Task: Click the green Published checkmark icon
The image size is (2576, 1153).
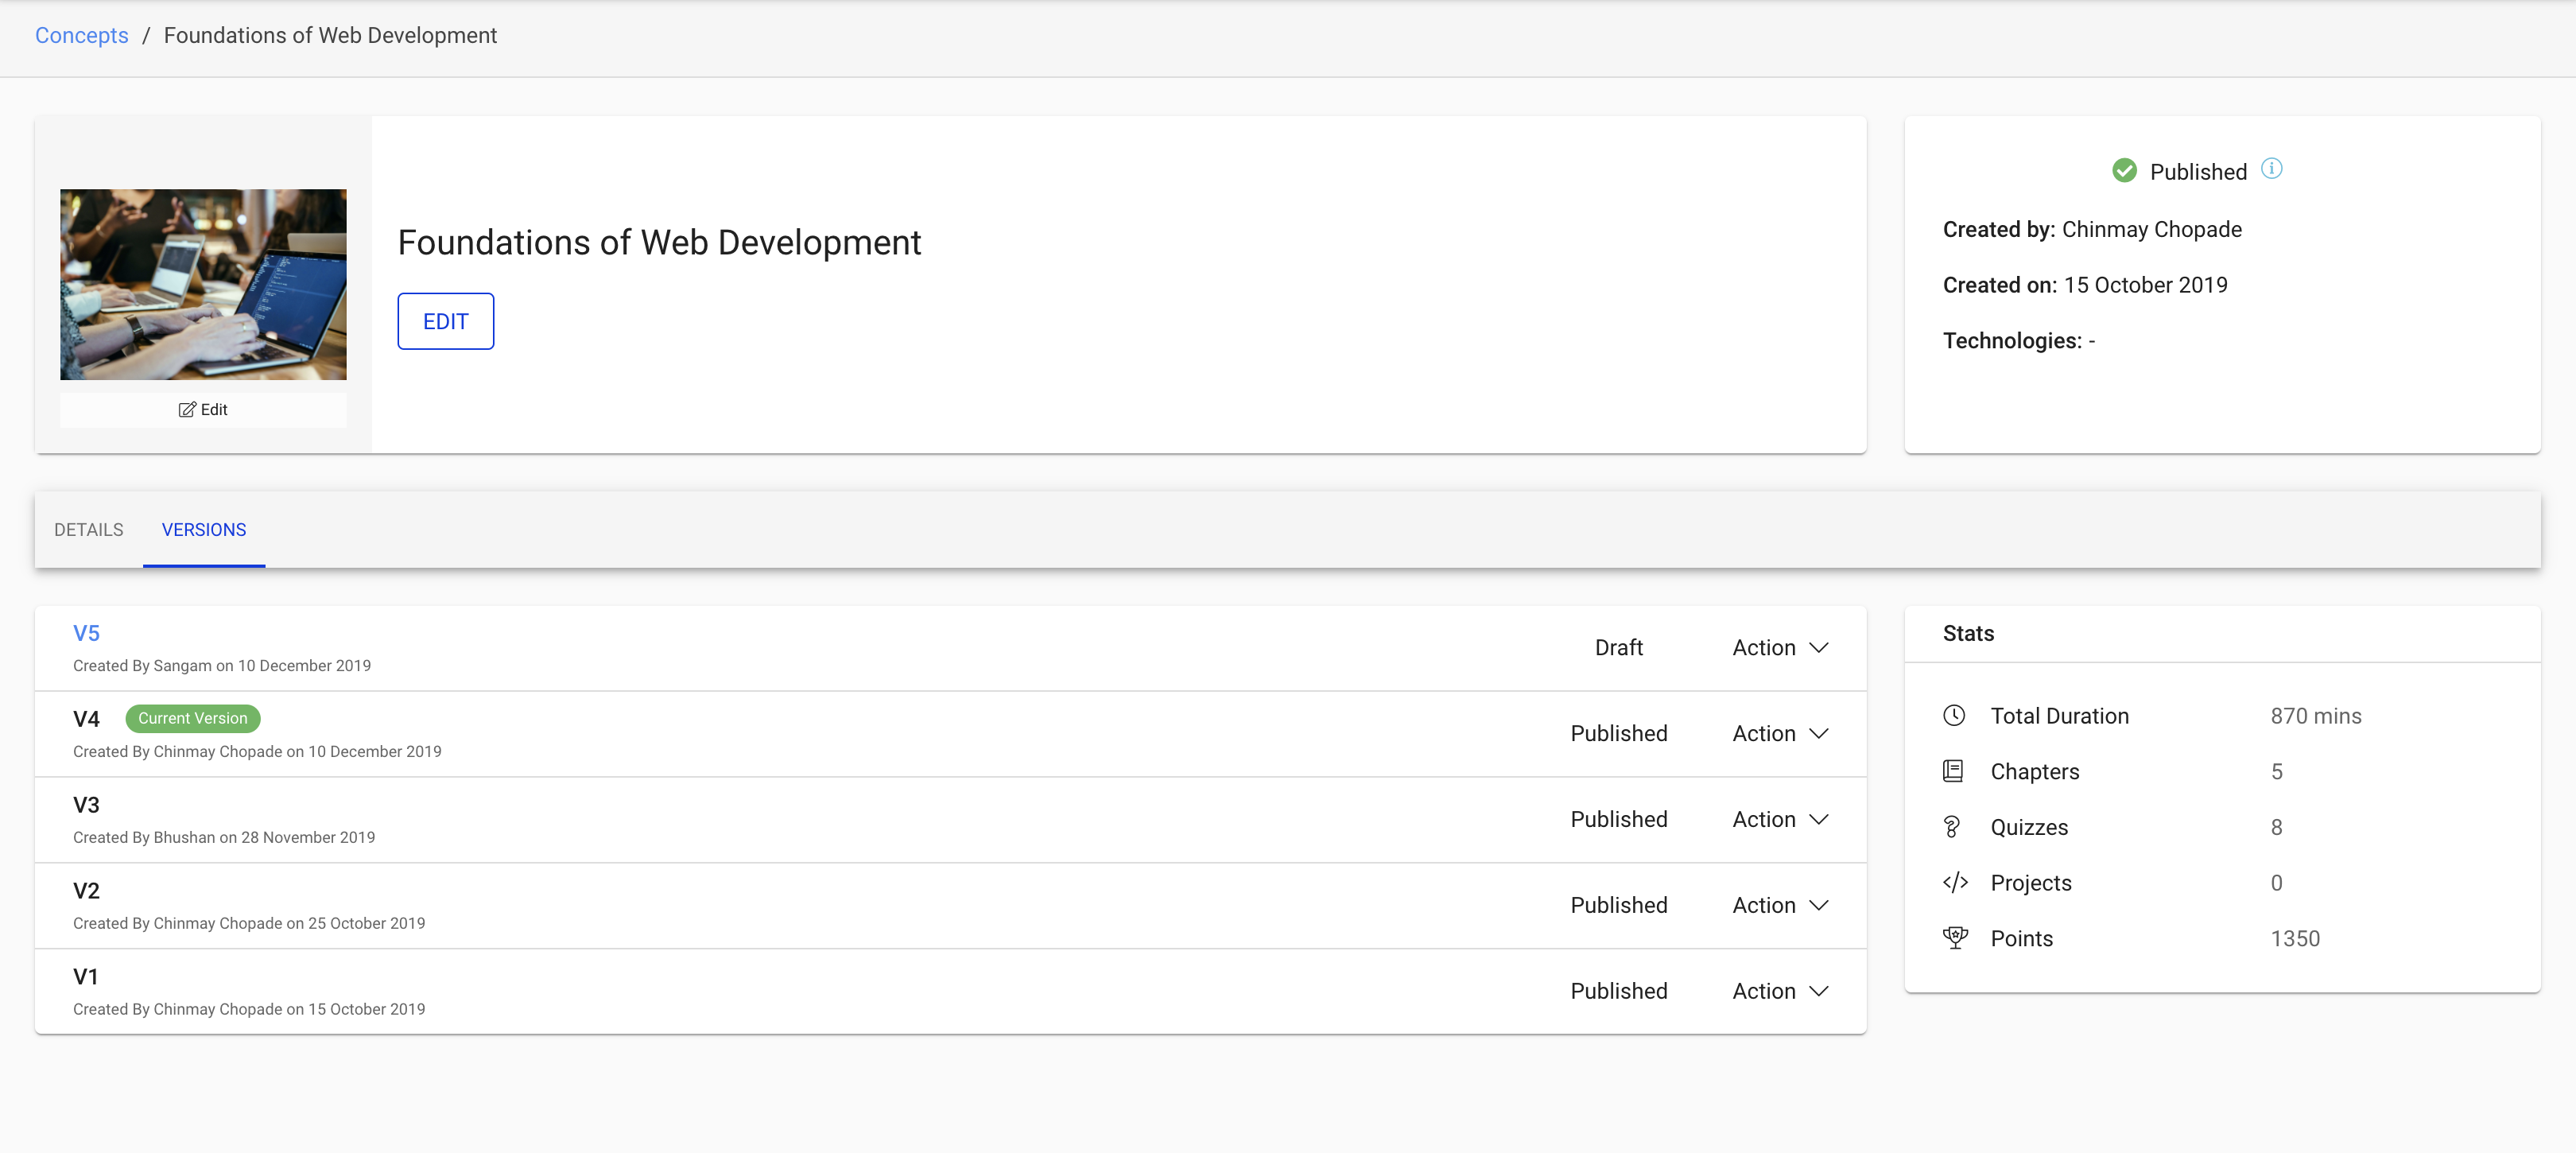Action: pyautogui.click(x=2124, y=171)
